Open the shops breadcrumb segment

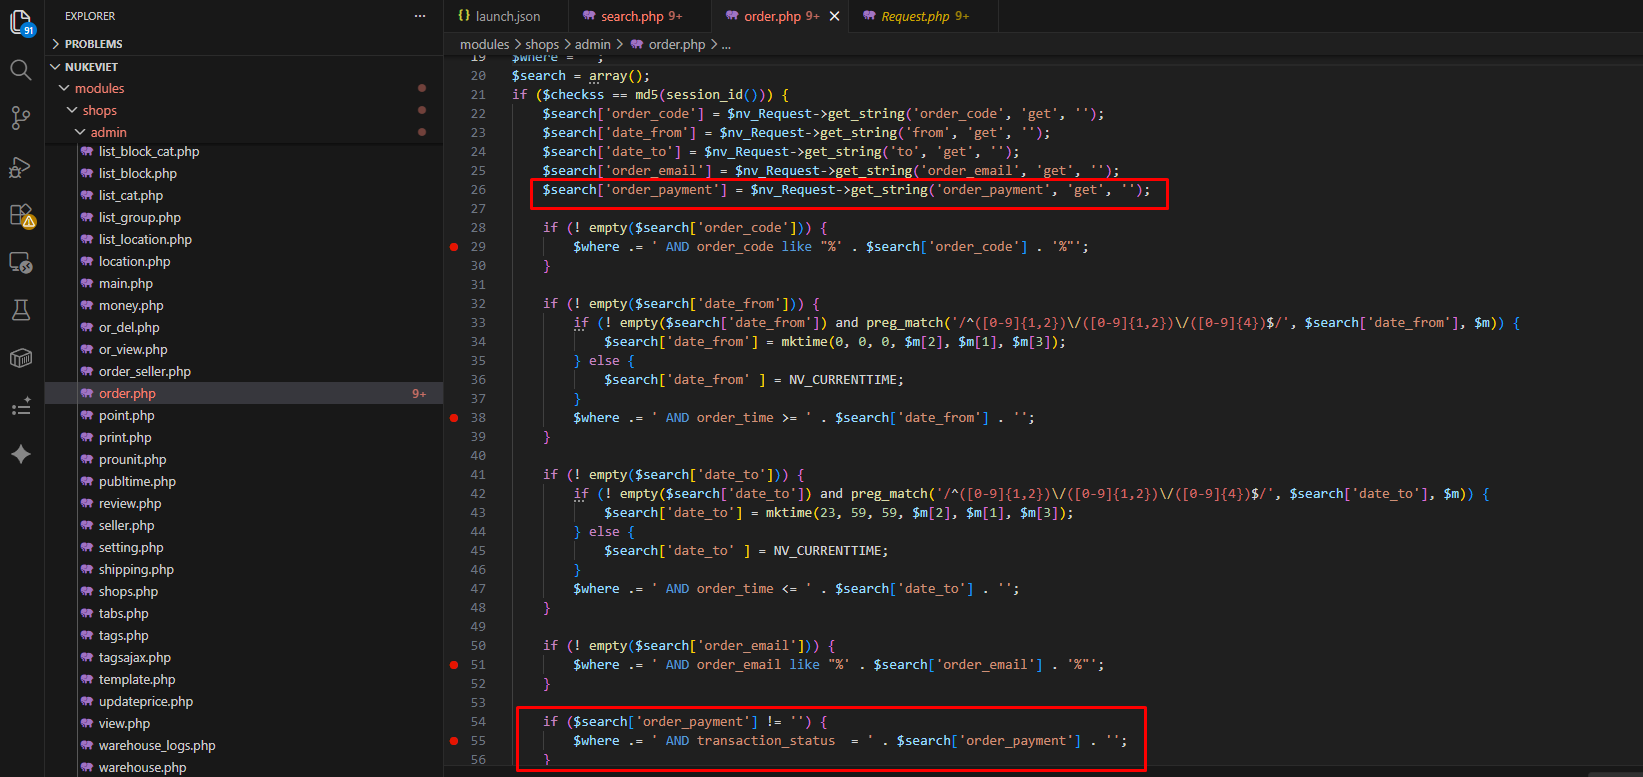542,44
